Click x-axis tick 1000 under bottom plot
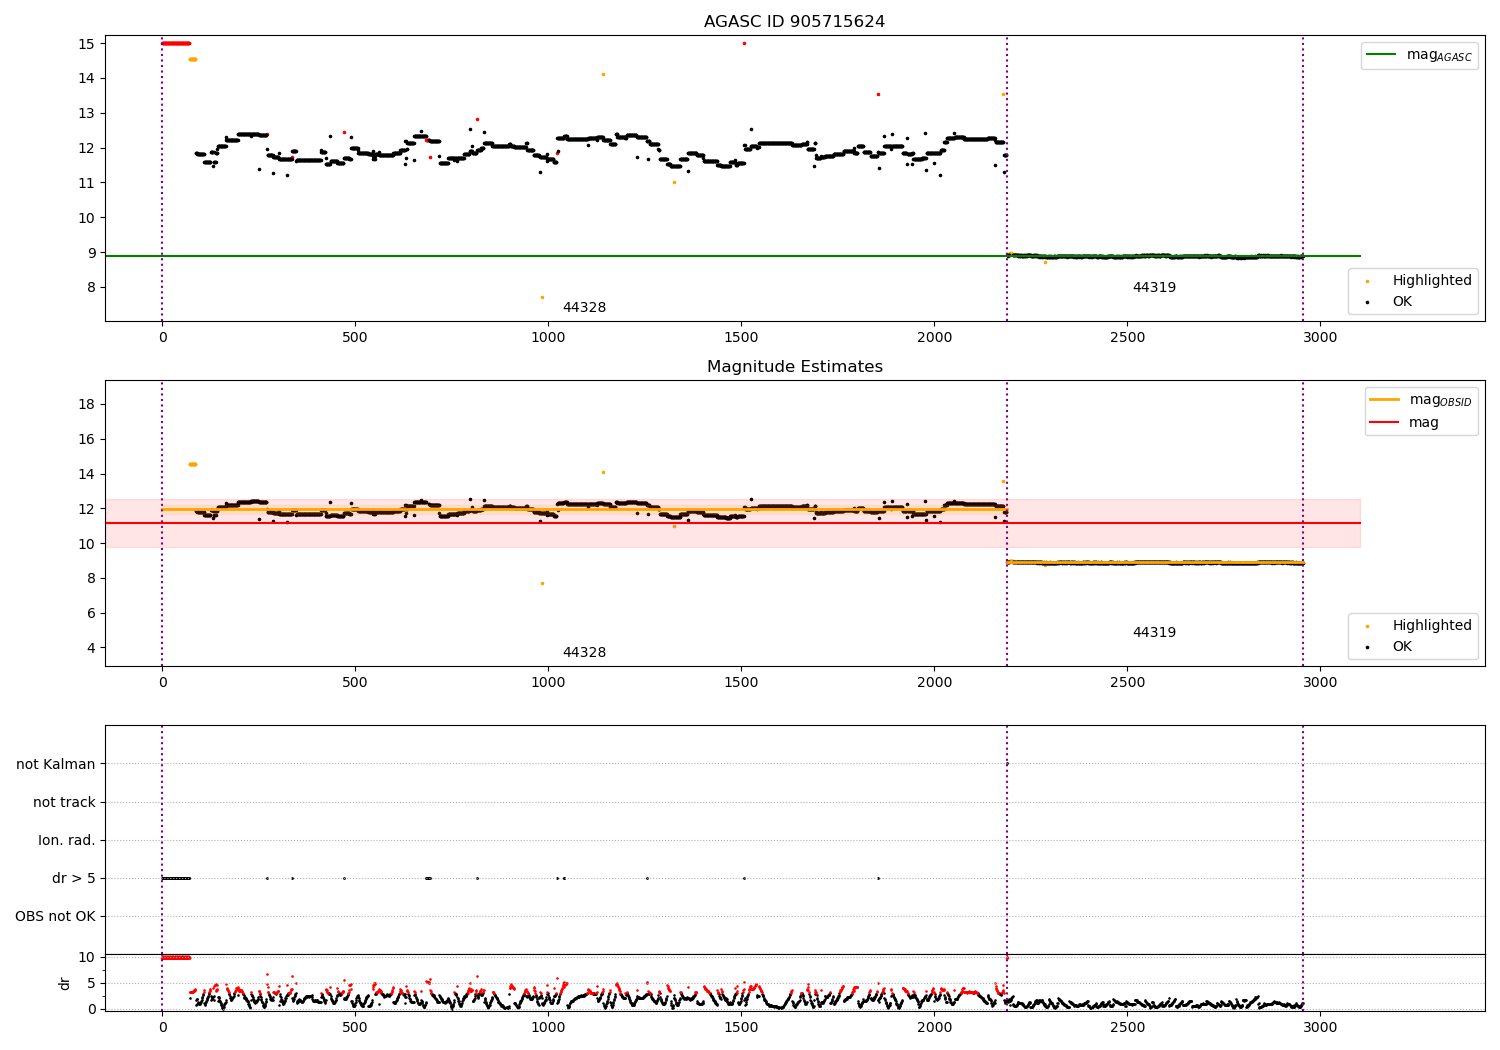Screen dimensions: 1500x1050 click(548, 1026)
